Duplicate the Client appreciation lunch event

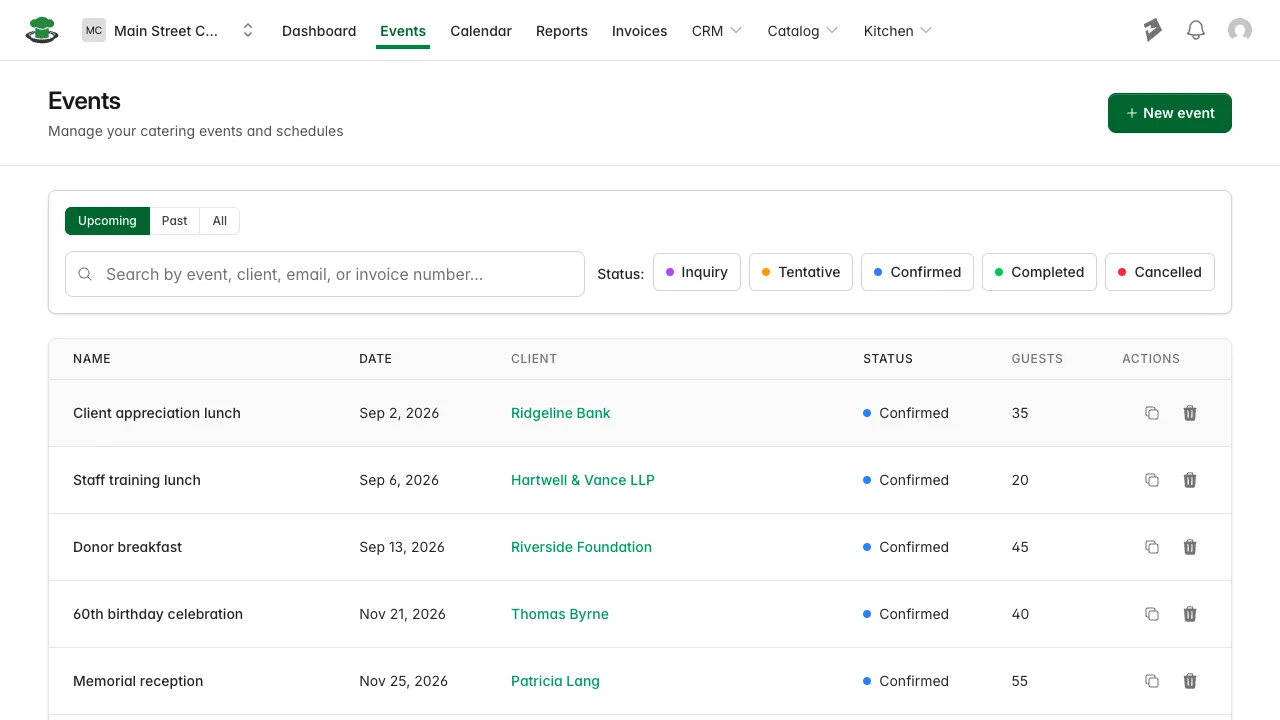pyautogui.click(x=1152, y=413)
